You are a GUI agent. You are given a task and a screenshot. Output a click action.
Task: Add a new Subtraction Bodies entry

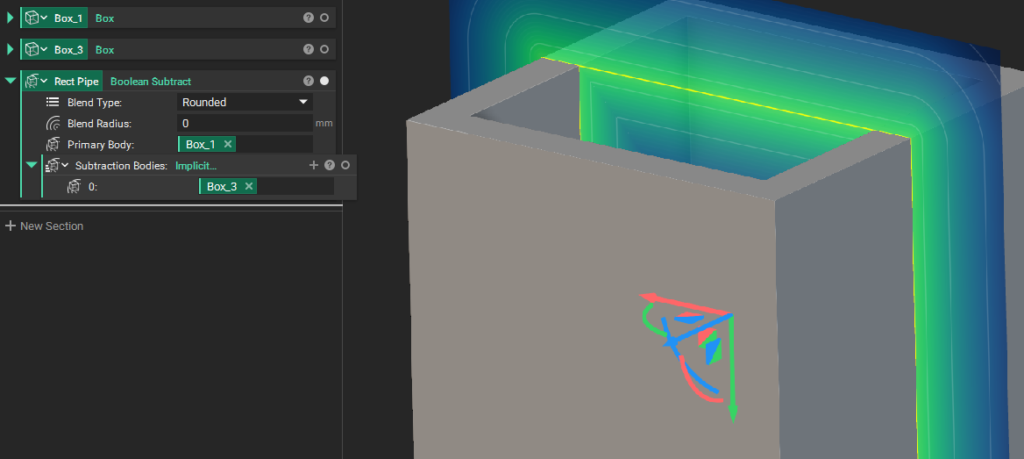coord(313,165)
